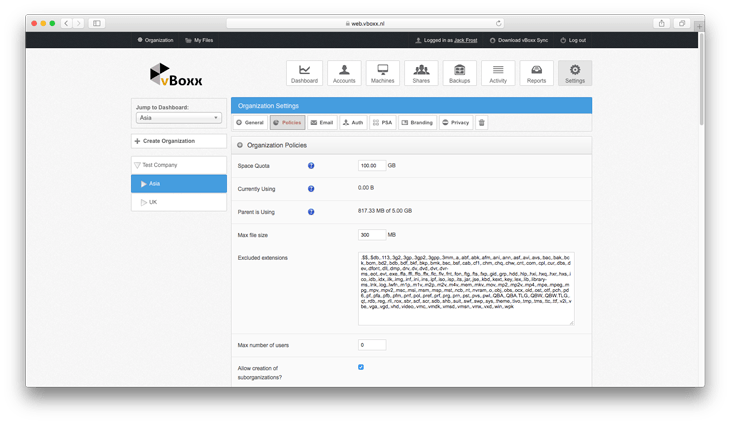Open the Jump to Dashboard dropdown

pos(178,117)
